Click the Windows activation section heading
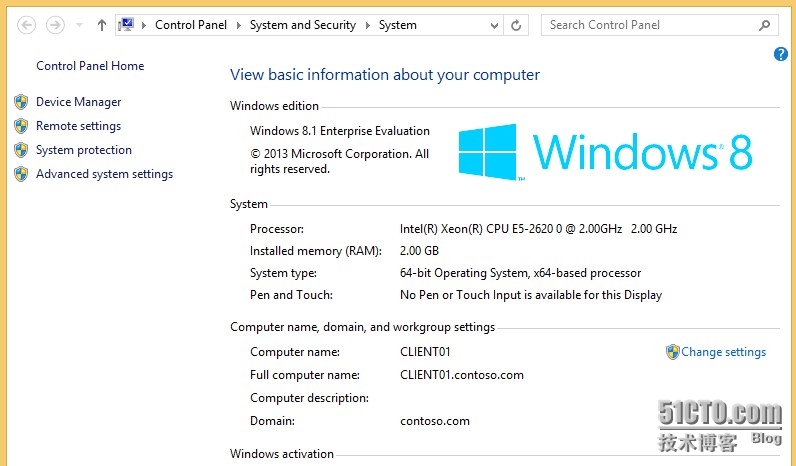 click(x=282, y=454)
